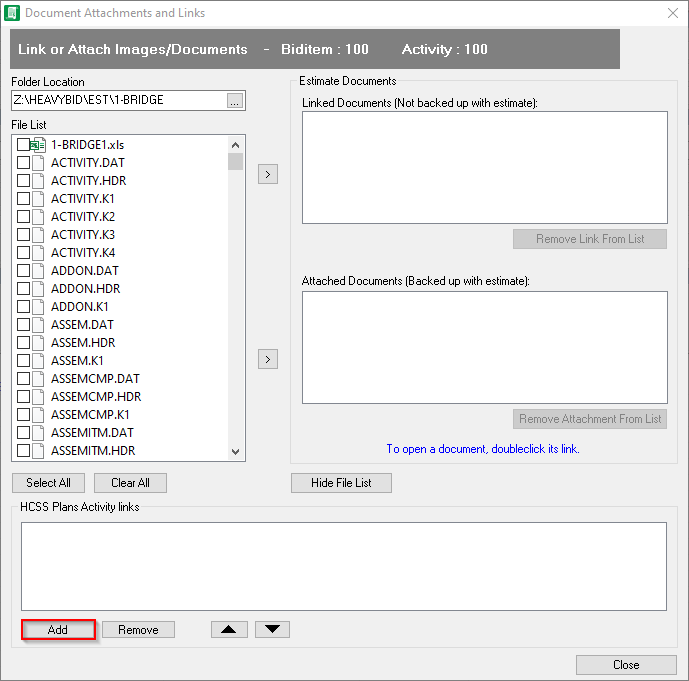Screen dimensions: 689x681
Task: Select the file name ACTIVITY.K4
Action: (x=83, y=253)
